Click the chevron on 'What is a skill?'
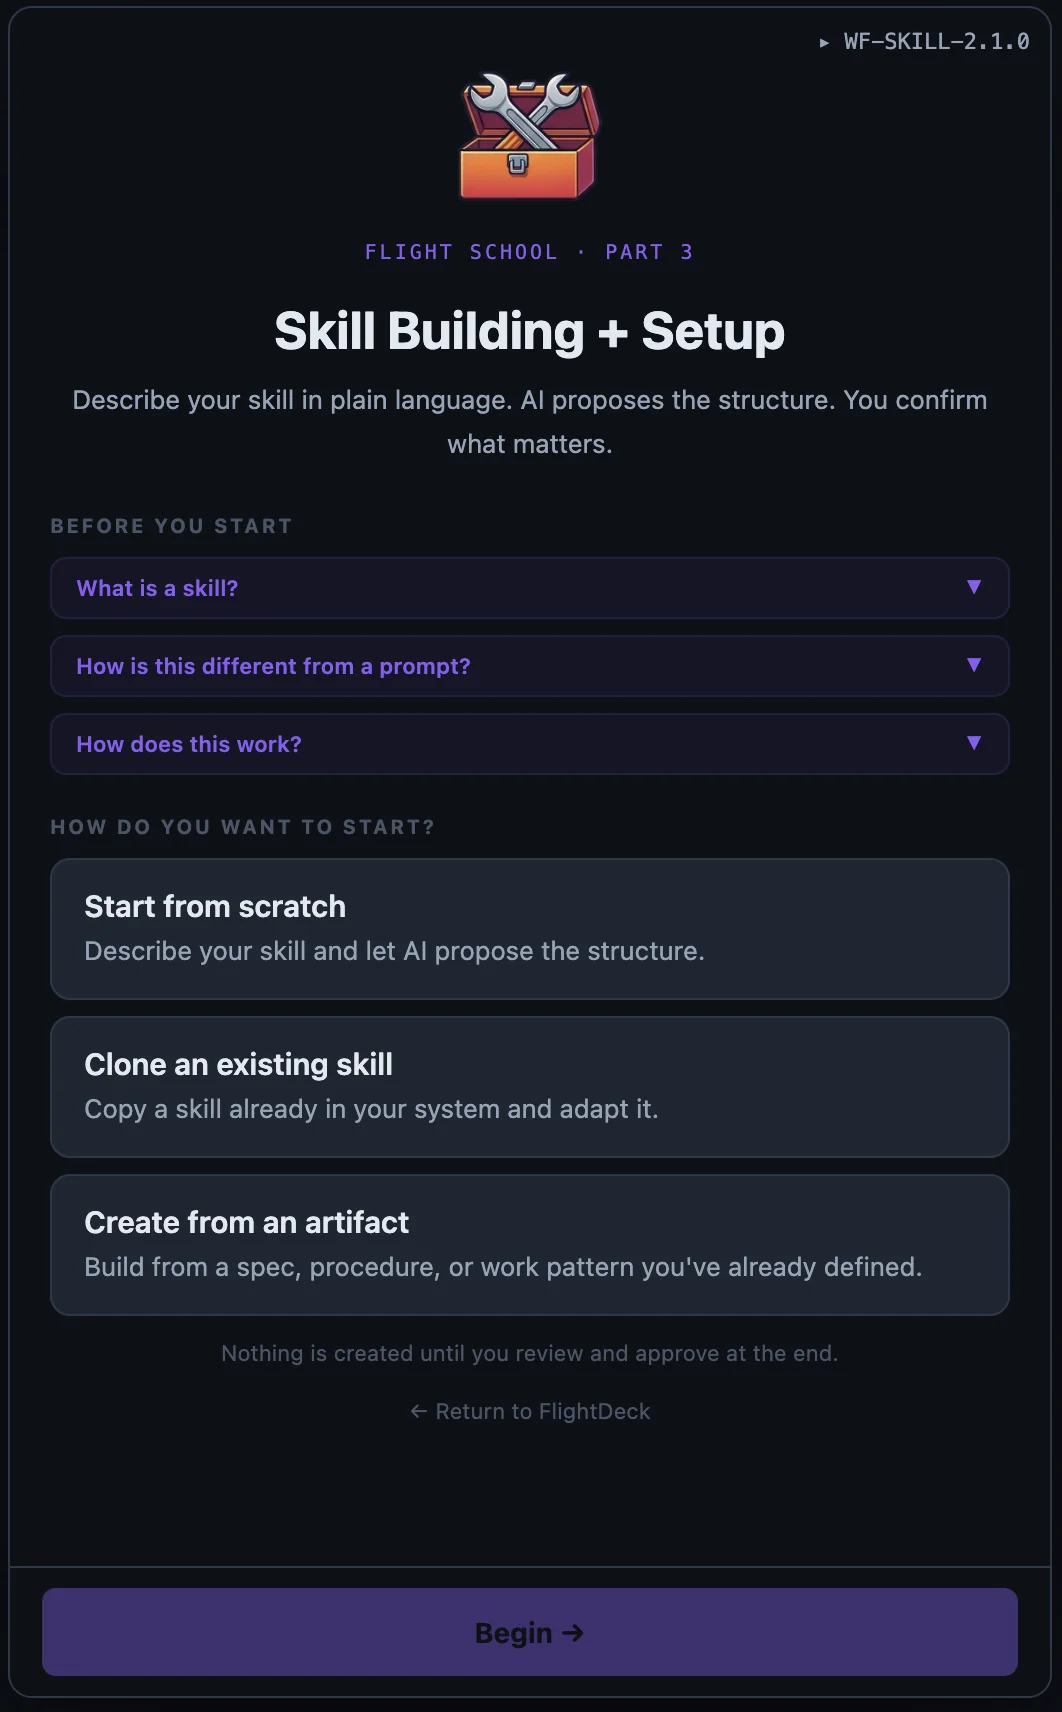Screen dimensions: 1062x1712 973,588
